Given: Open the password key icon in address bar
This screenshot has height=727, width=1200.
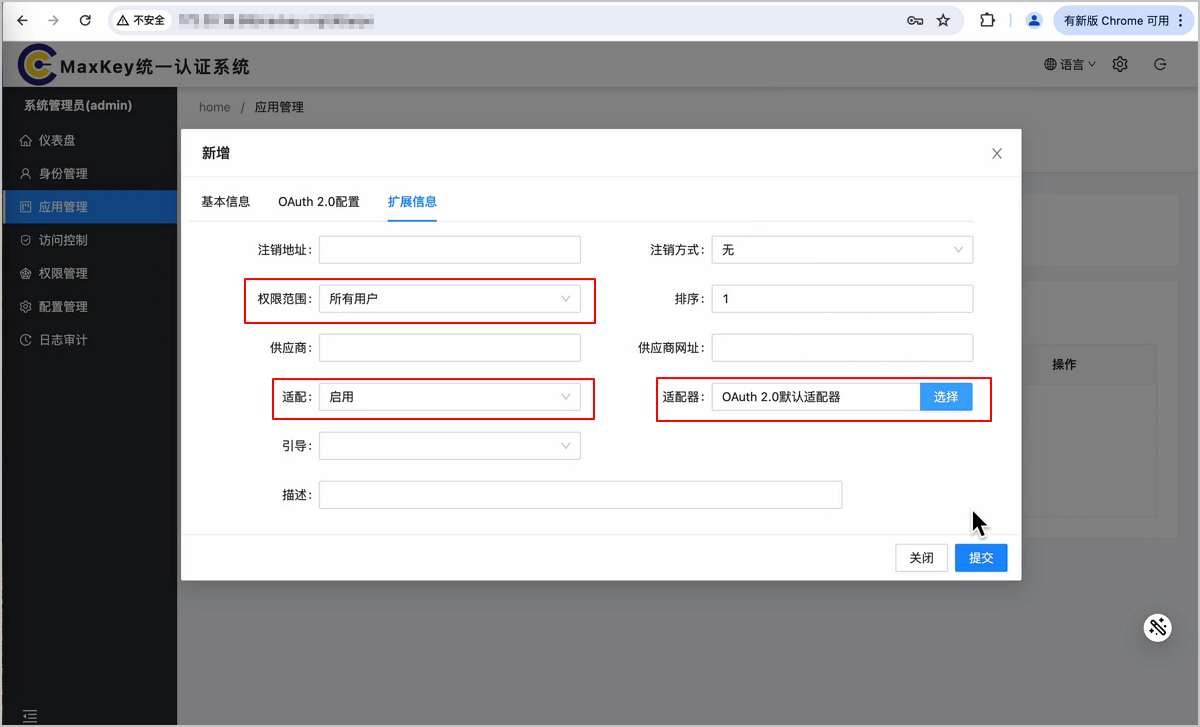Looking at the screenshot, I should [915, 20].
